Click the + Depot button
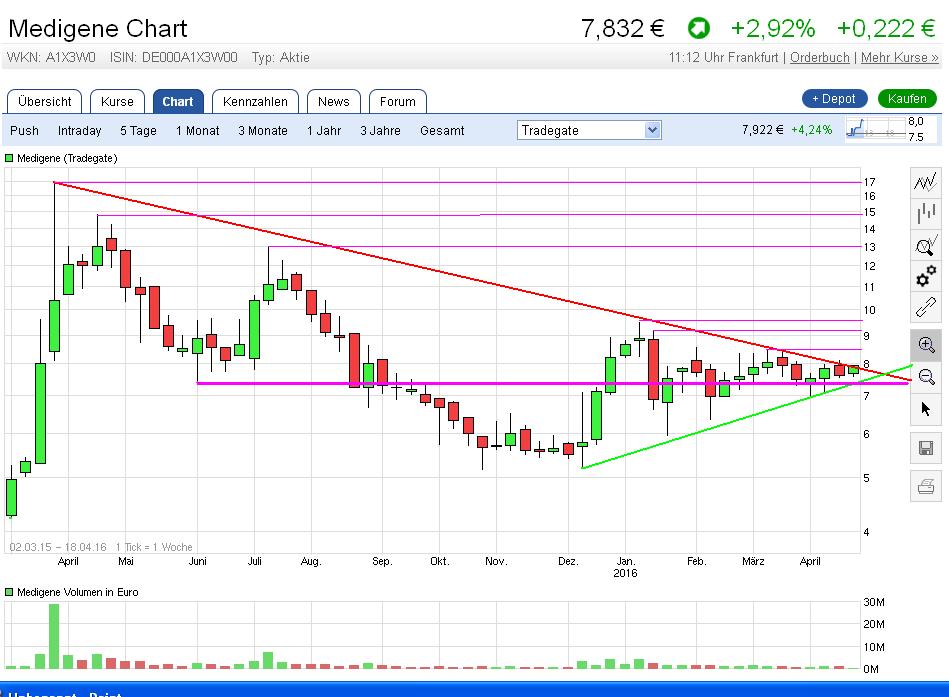Screen dimensions: 949x697 point(834,98)
